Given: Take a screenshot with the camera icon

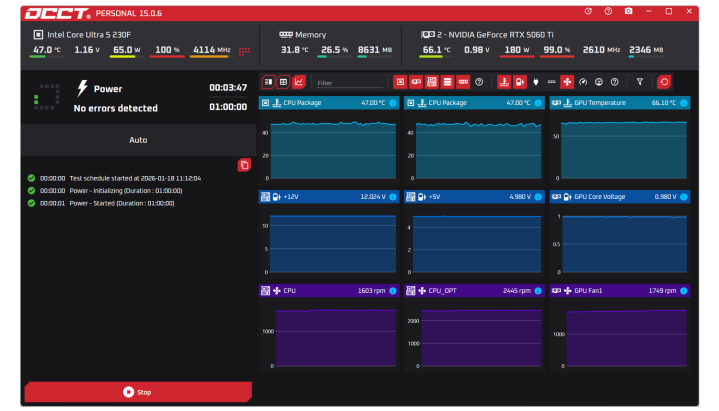Looking at the screenshot, I should pyautogui.click(x=628, y=11).
